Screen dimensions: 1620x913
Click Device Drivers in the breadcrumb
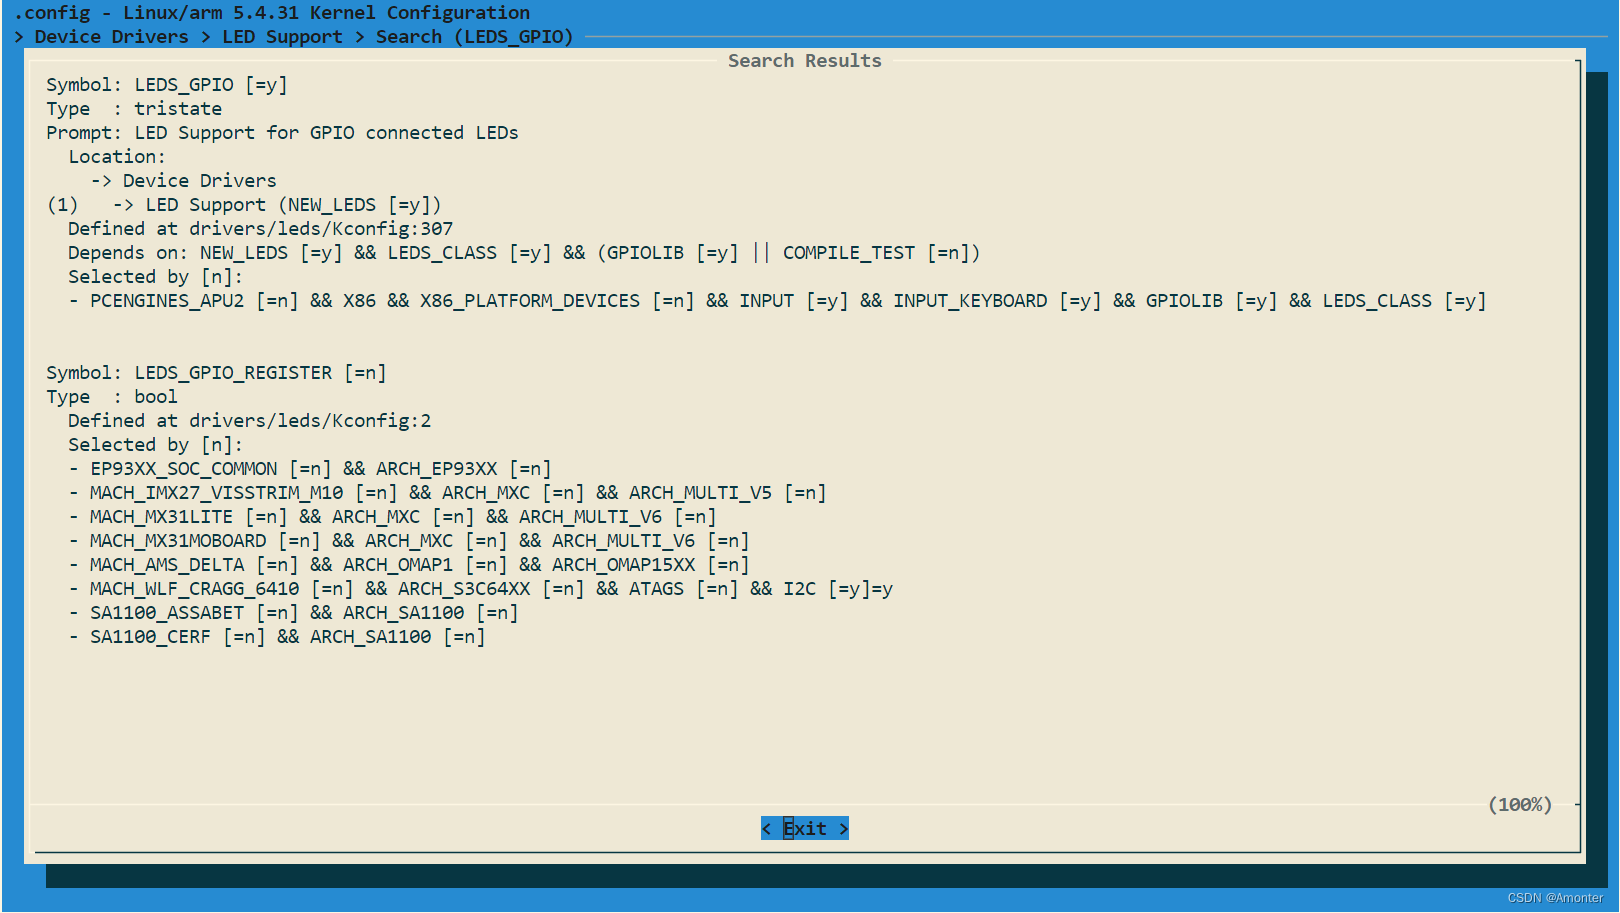coord(111,37)
